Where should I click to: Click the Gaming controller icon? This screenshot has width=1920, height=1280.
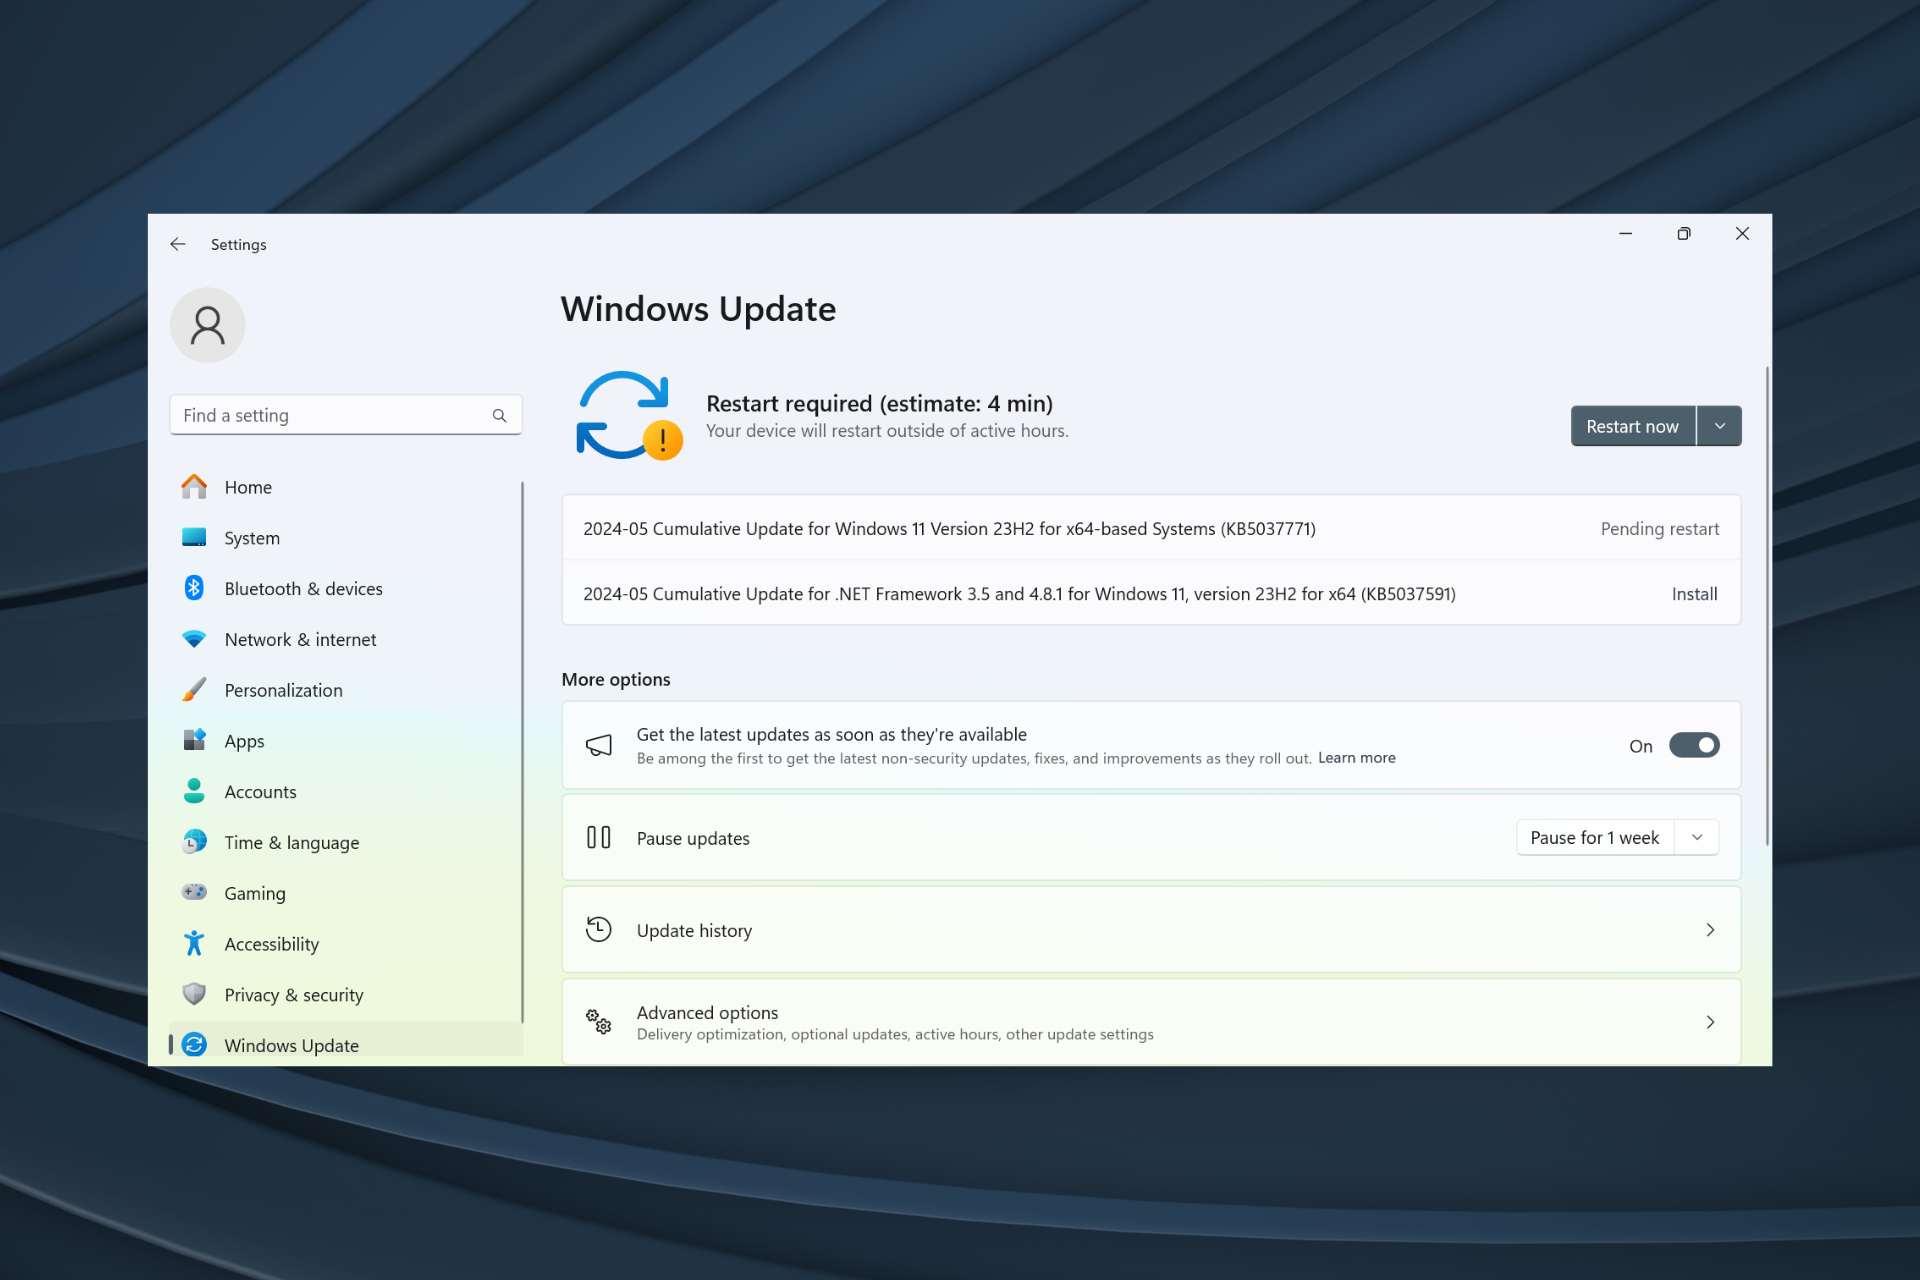194,892
